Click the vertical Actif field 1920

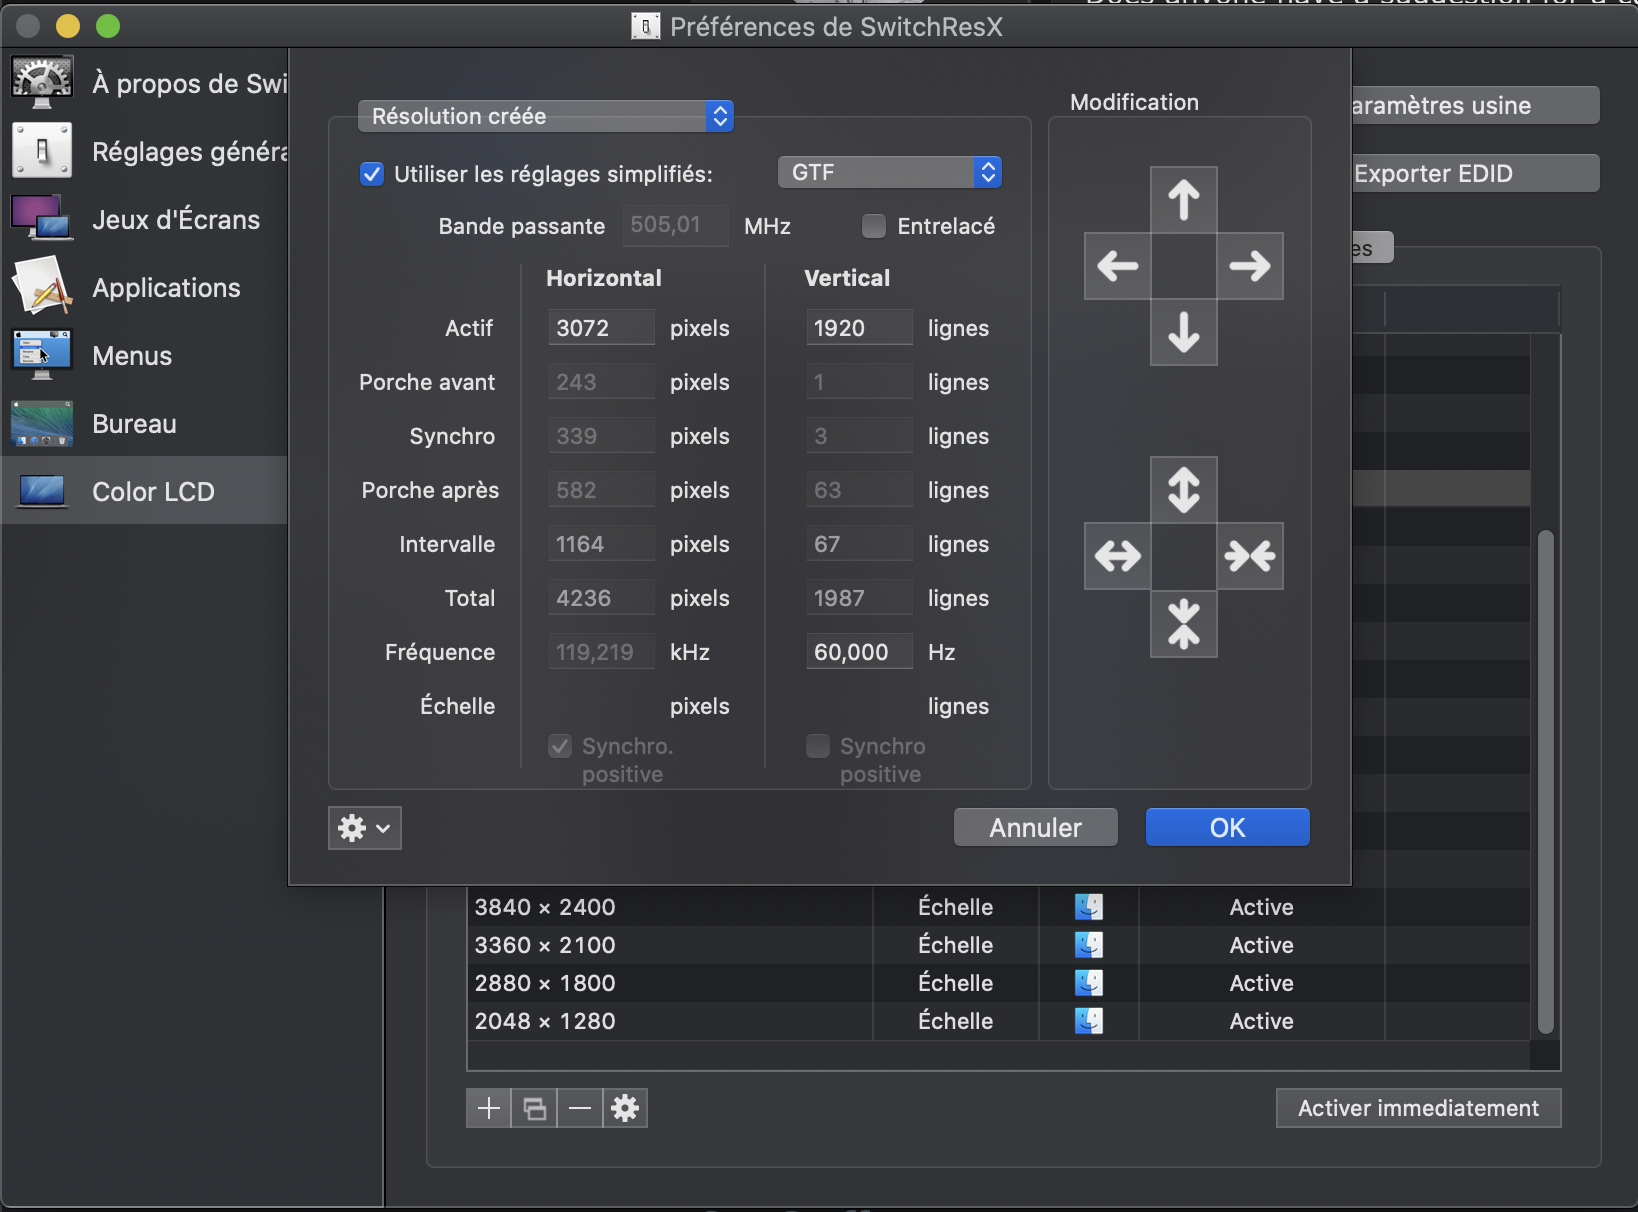click(860, 328)
